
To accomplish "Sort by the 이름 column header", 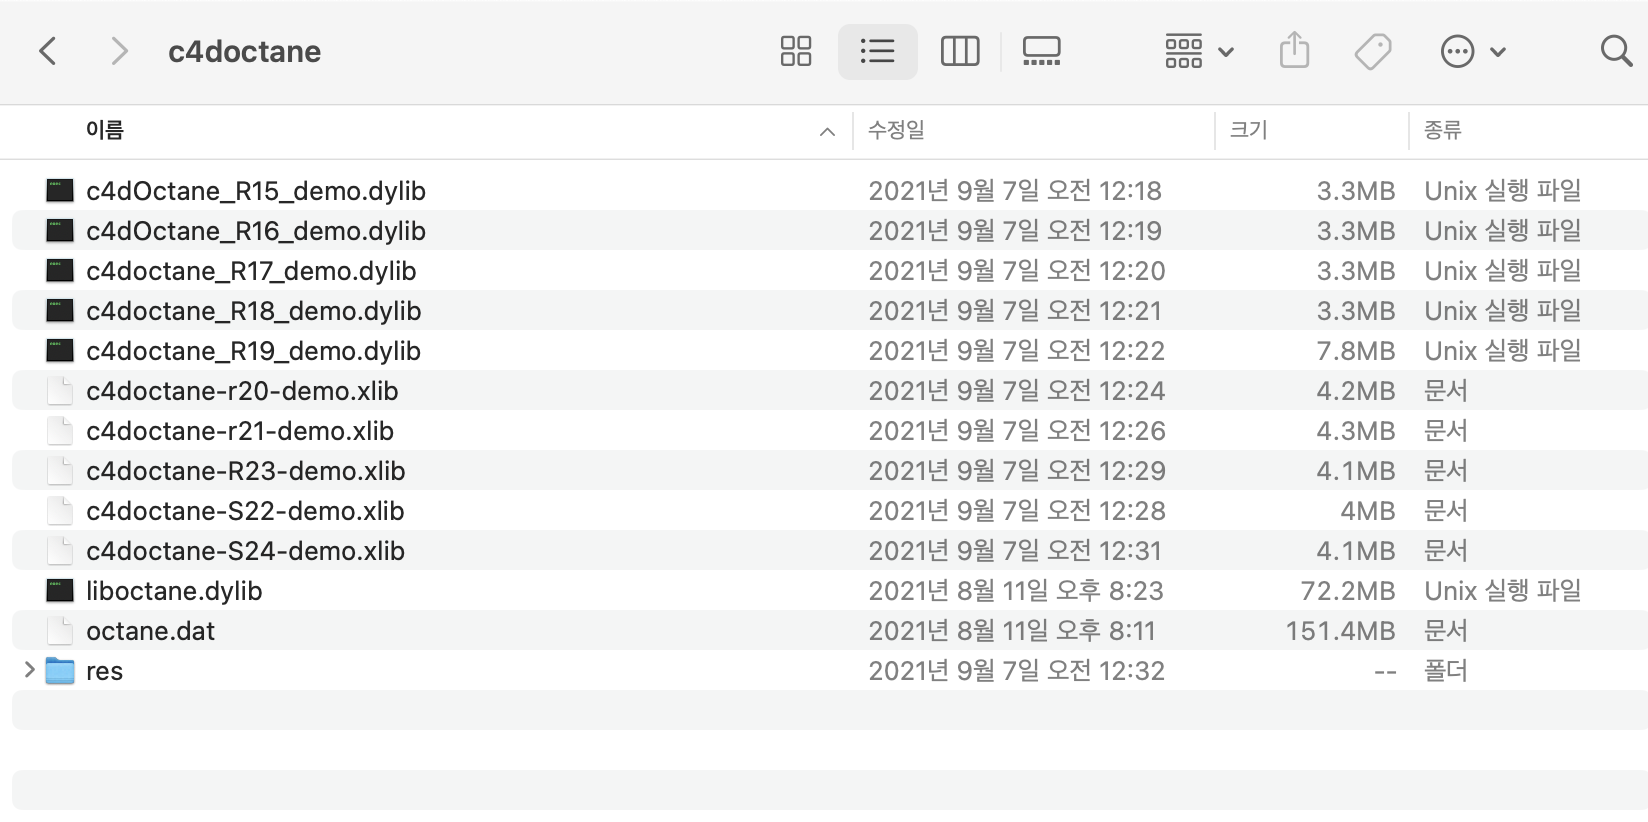I will (105, 130).
